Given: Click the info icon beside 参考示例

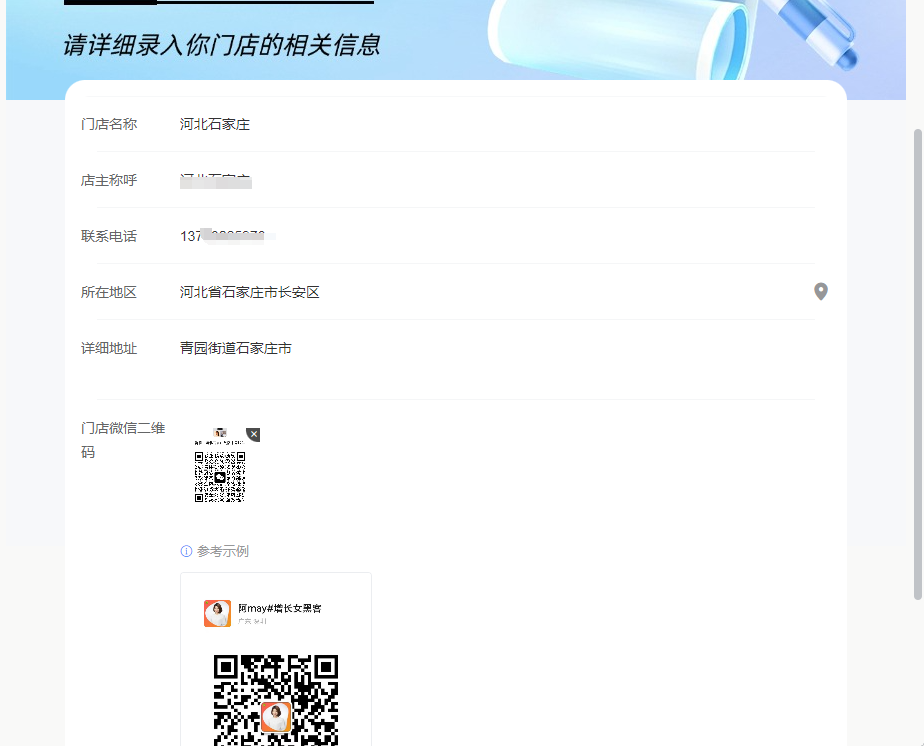Looking at the screenshot, I should click(x=186, y=551).
